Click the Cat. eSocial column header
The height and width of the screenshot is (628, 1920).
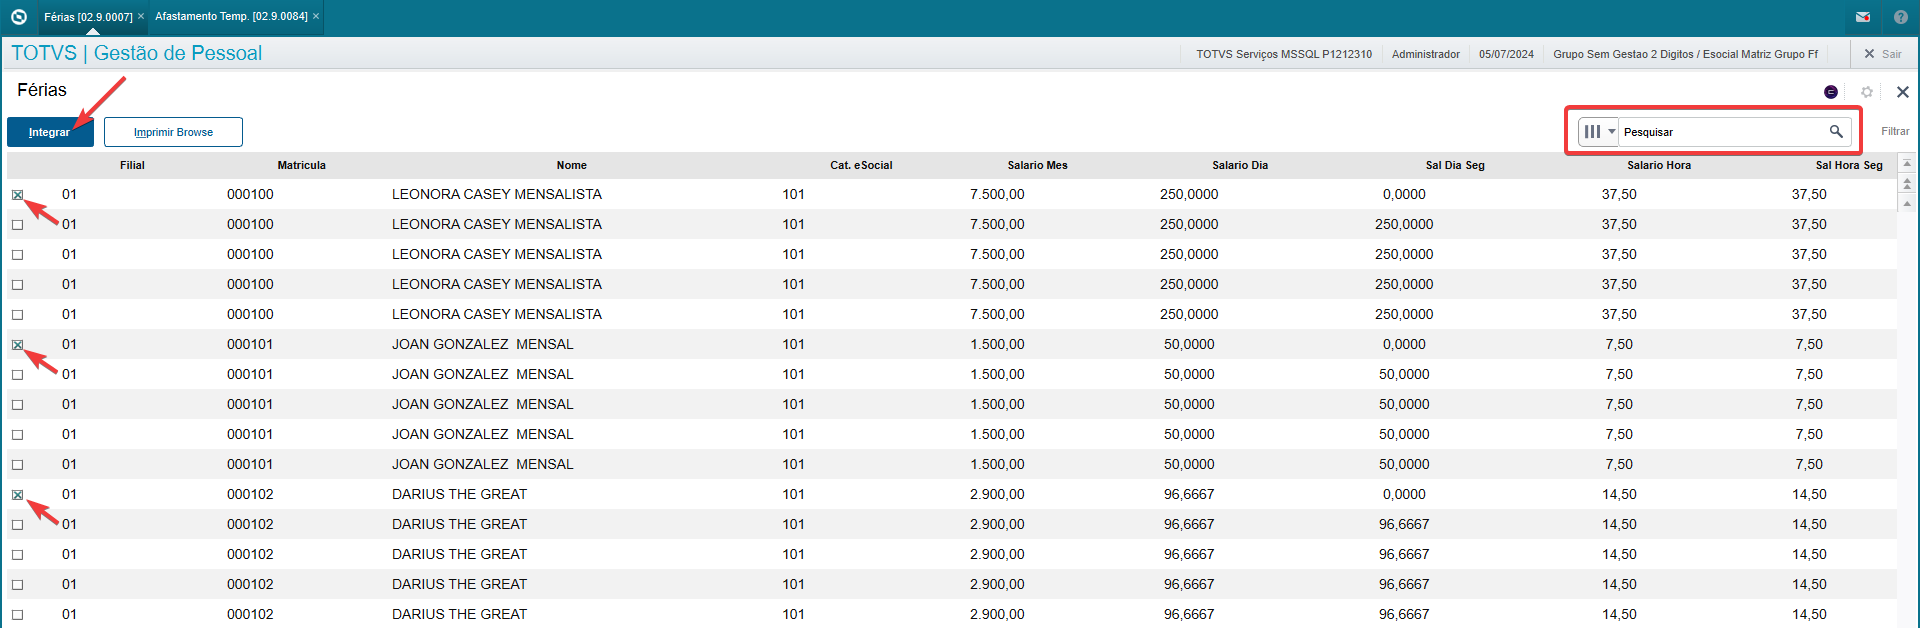[x=861, y=165]
